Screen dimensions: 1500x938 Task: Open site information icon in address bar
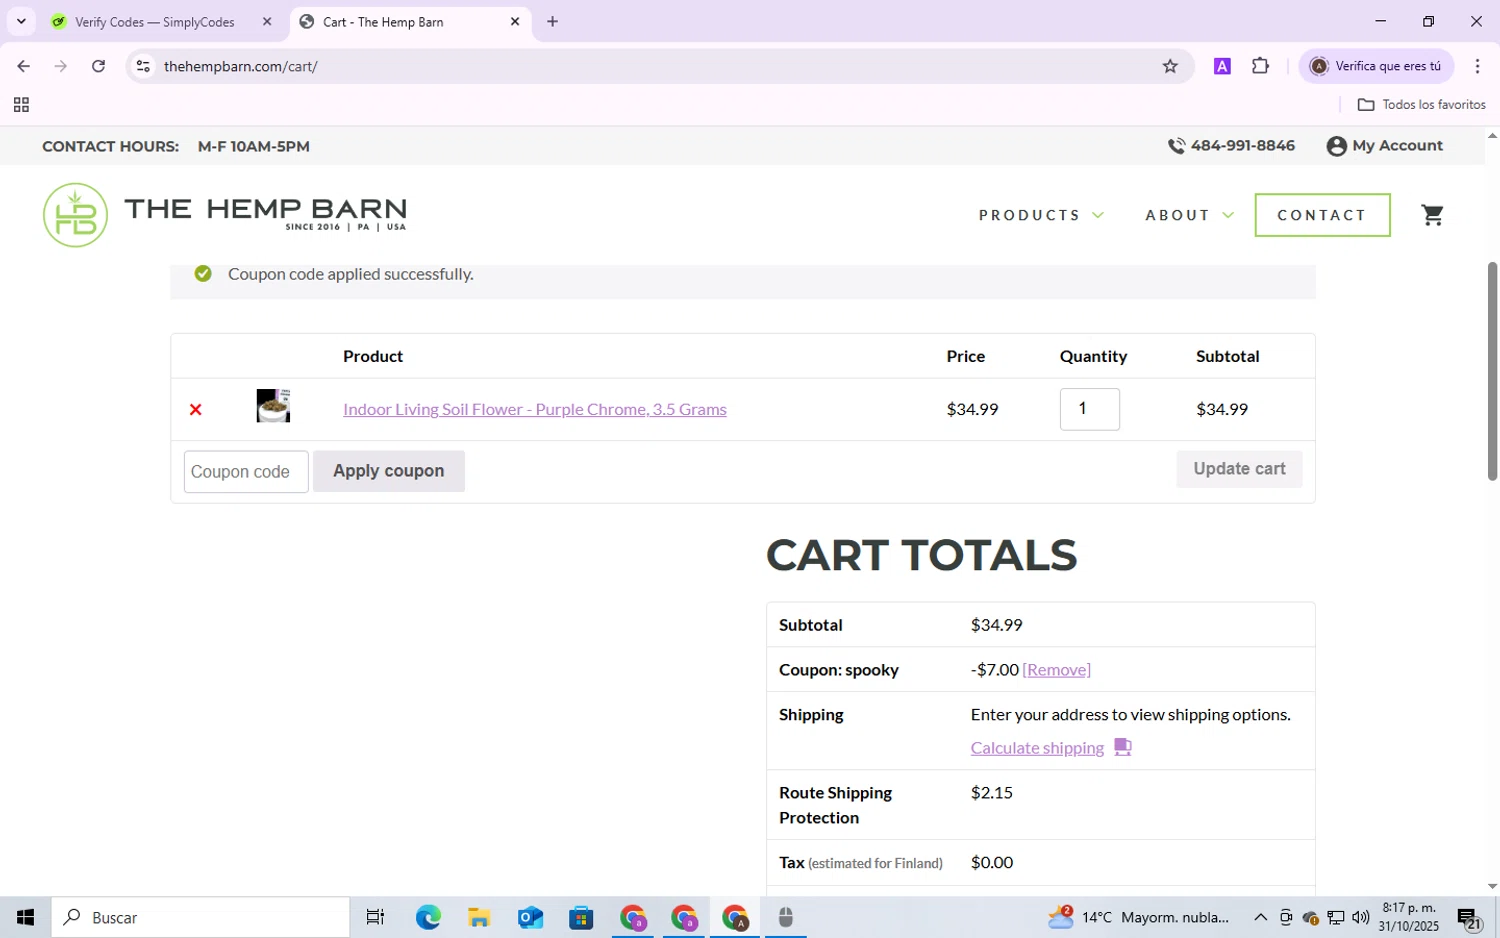[x=143, y=66]
